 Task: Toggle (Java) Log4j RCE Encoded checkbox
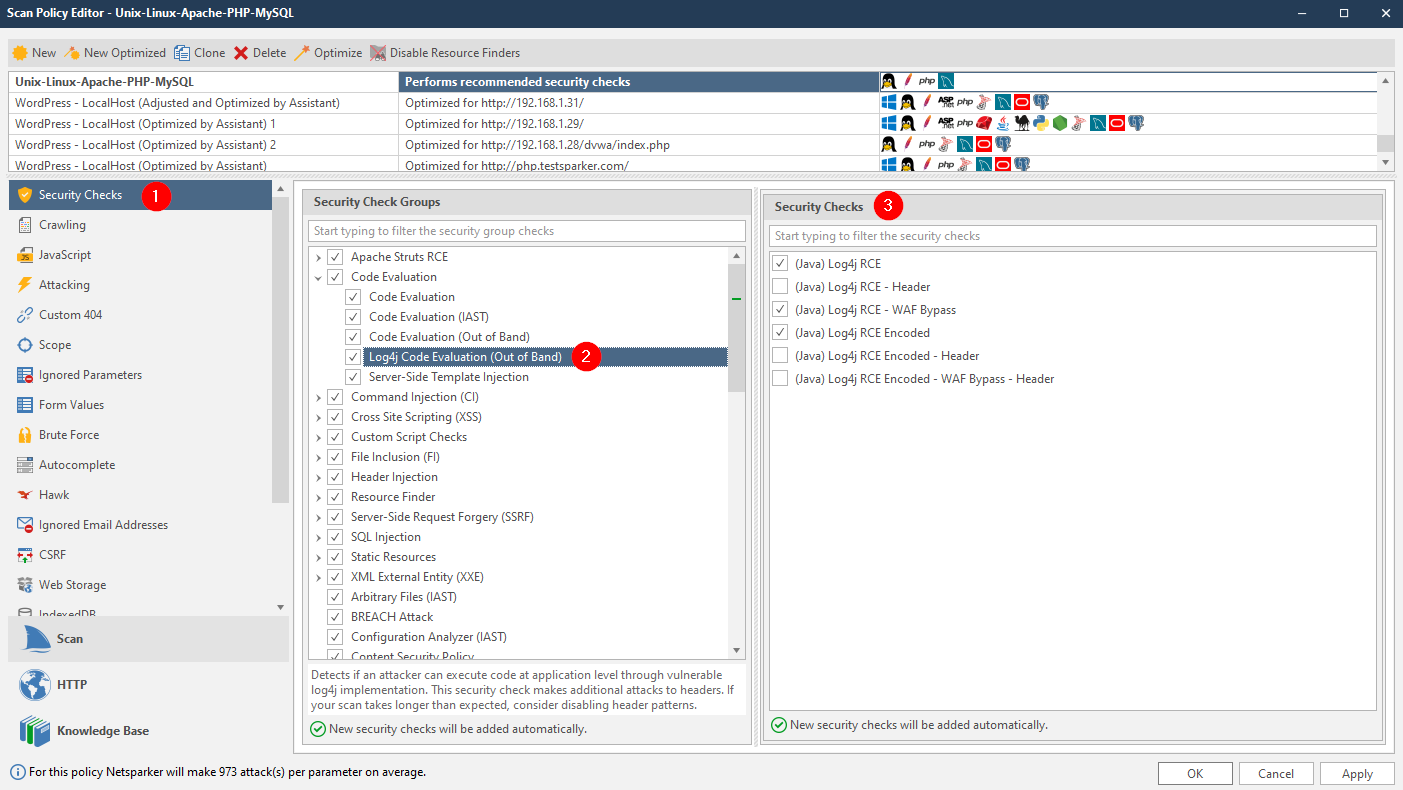[780, 333]
